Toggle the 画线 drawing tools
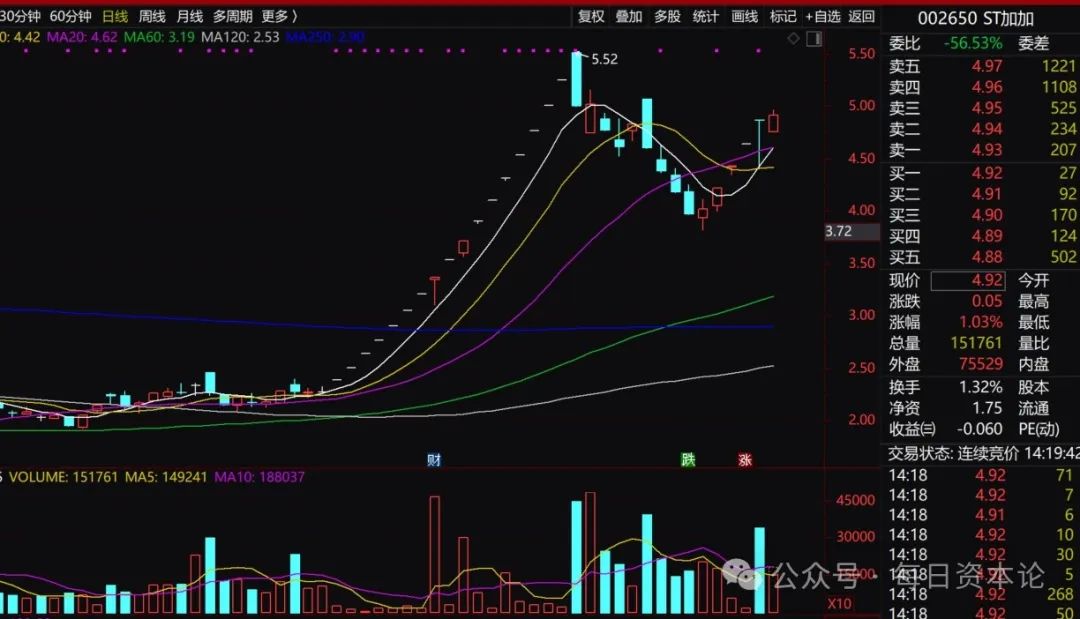 pos(745,16)
